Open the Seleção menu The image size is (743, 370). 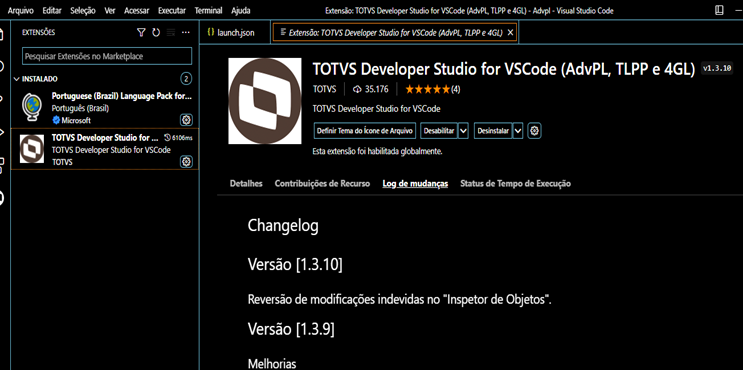tap(83, 10)
